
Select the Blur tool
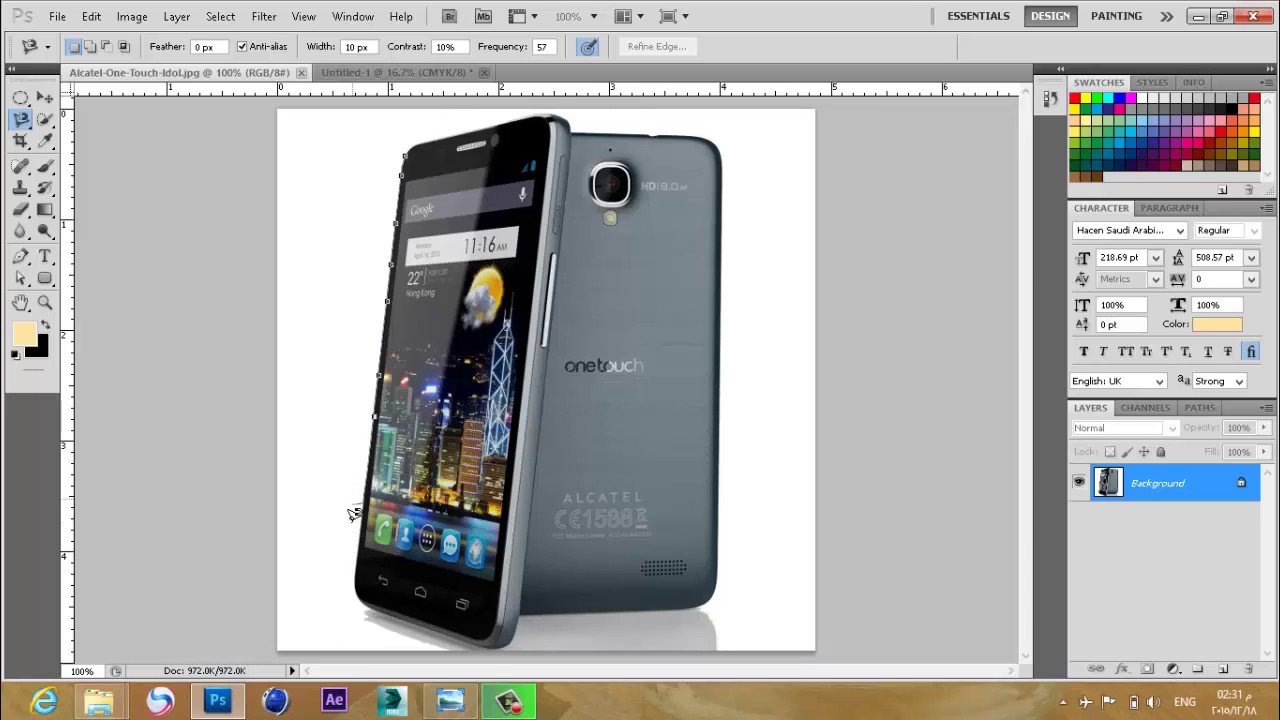[20, 232]
